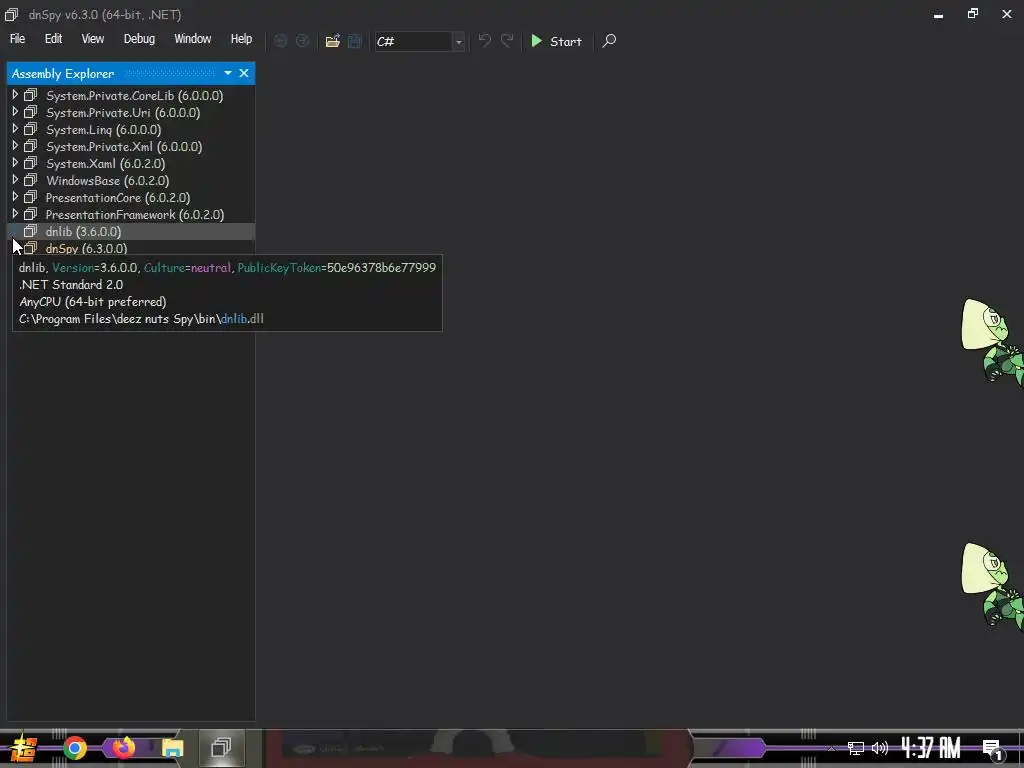Click assembly icon beside PresentationCore
Screen dimensions: 1024x768
tap(30, 197)
